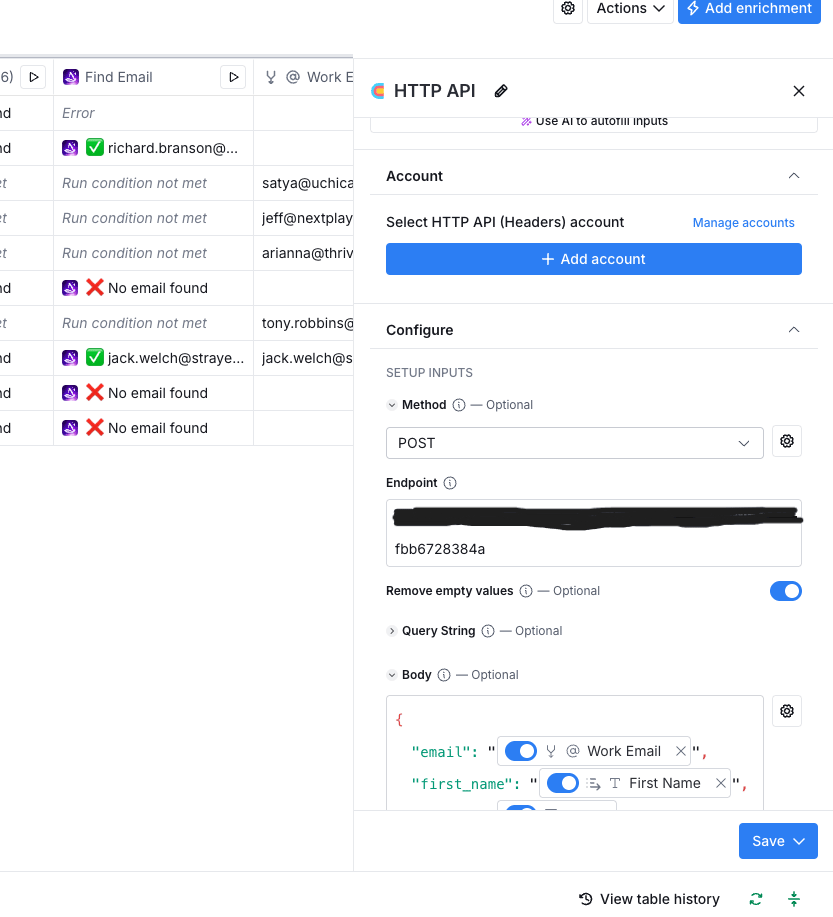Show Endpoint info tooltip icon
Image resolution: width=833 pixels, height=917 pixels.
[x=450, y=483]
